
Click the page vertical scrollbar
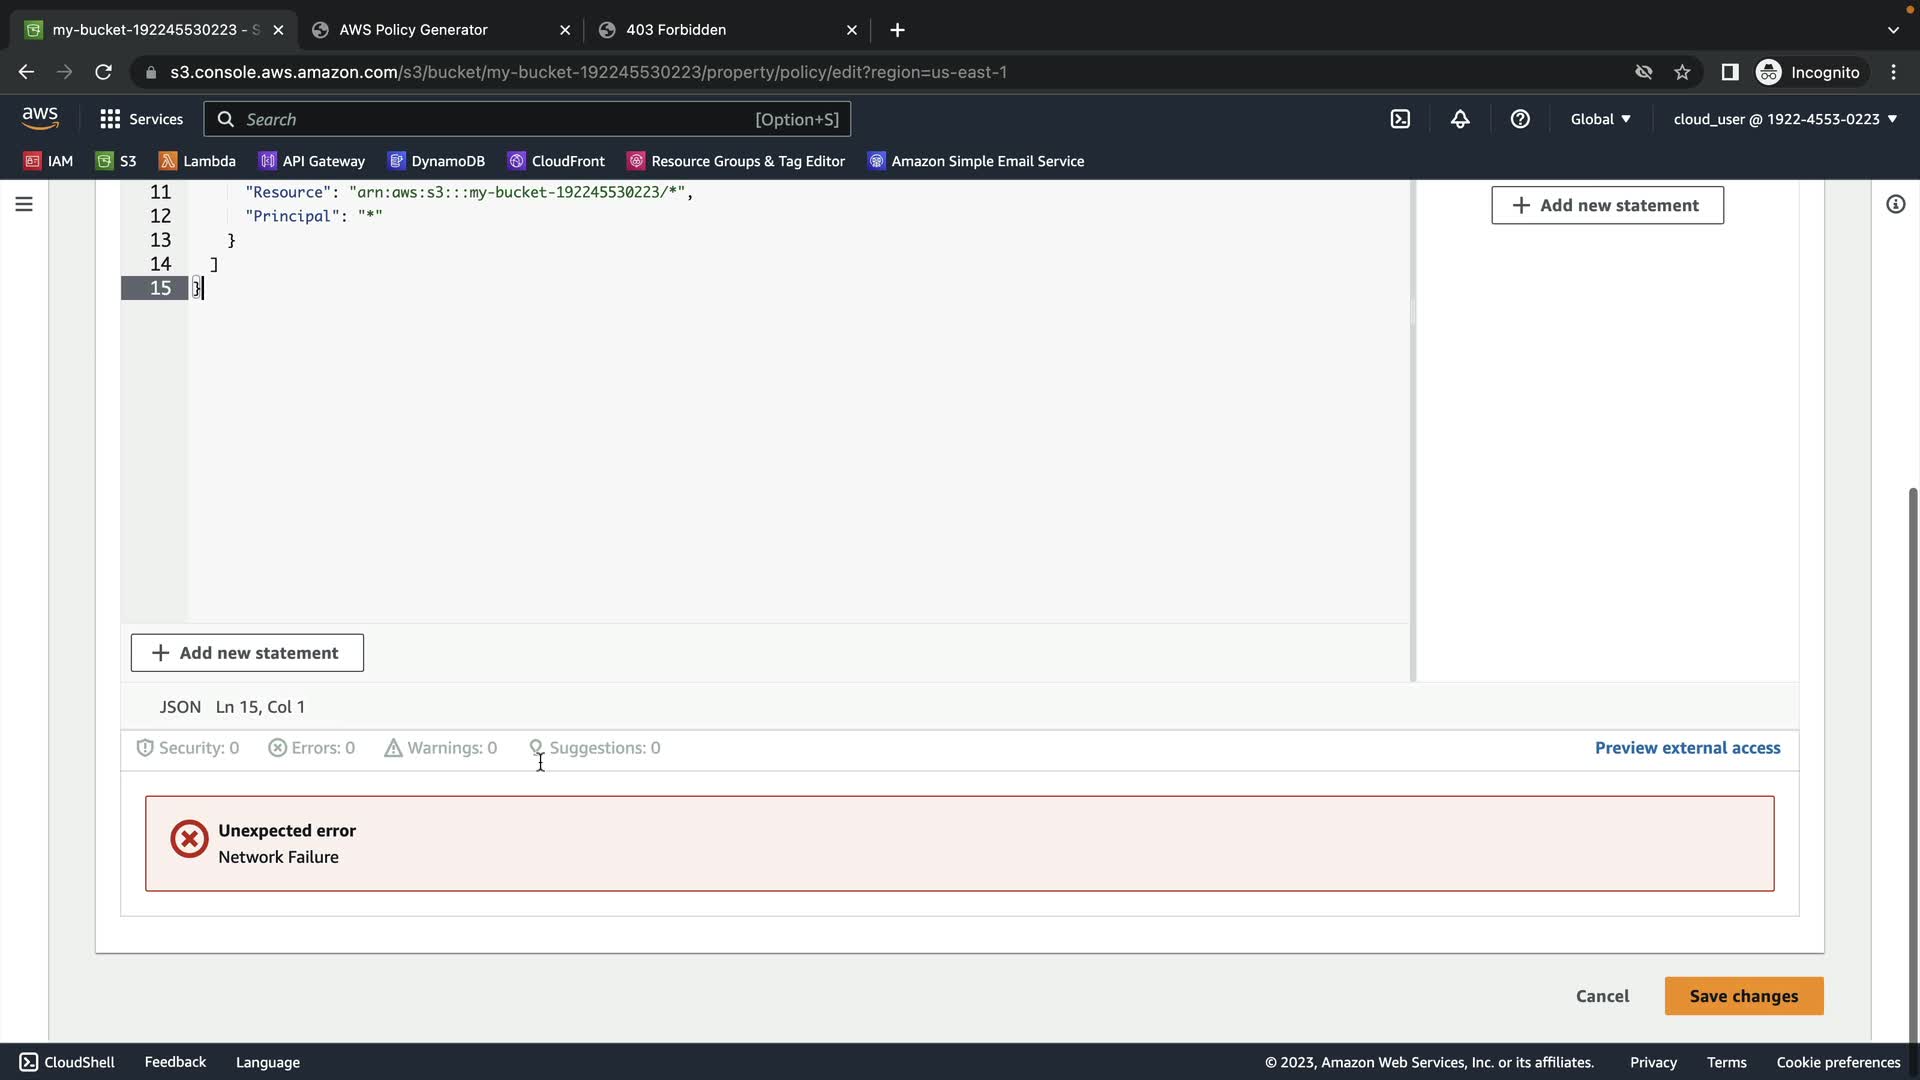pos(1912,760)
